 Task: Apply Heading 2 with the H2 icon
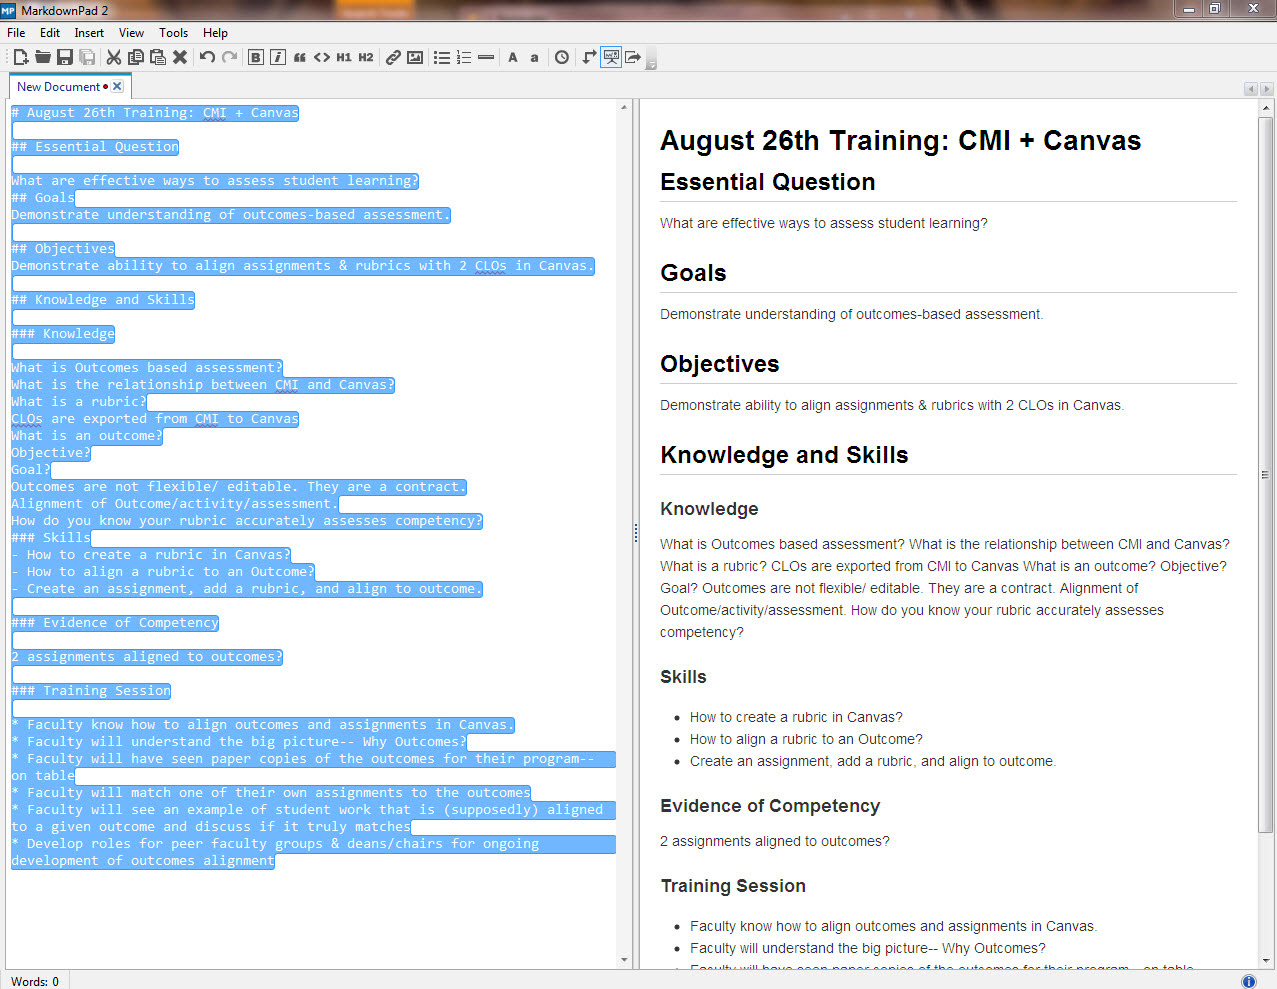[366, 57]
